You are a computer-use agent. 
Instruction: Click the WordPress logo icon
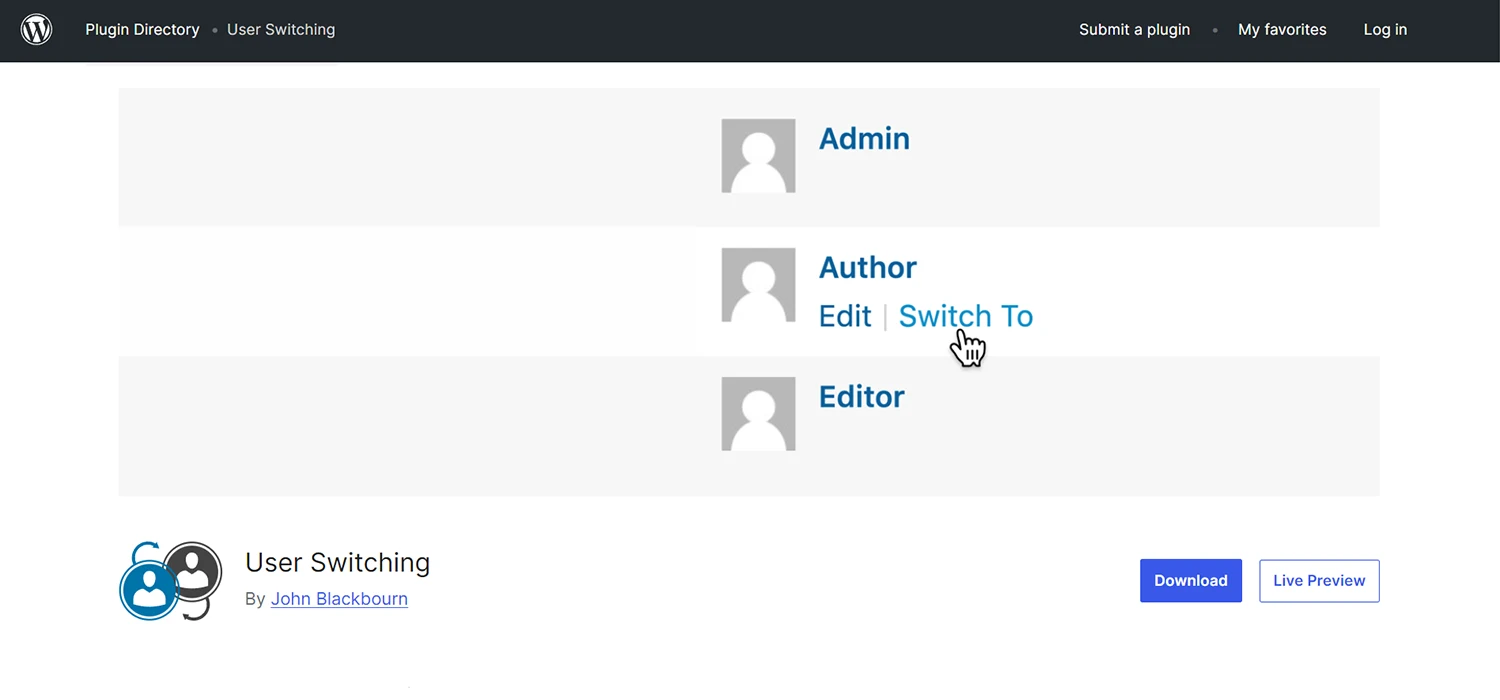click(37, 30)
